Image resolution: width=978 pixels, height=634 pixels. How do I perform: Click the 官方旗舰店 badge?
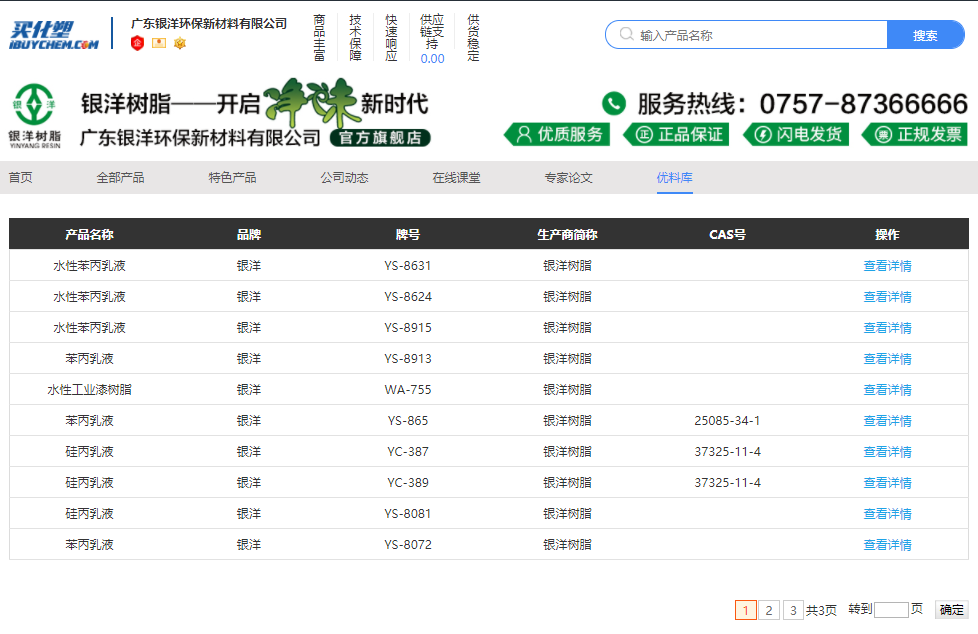380,138
